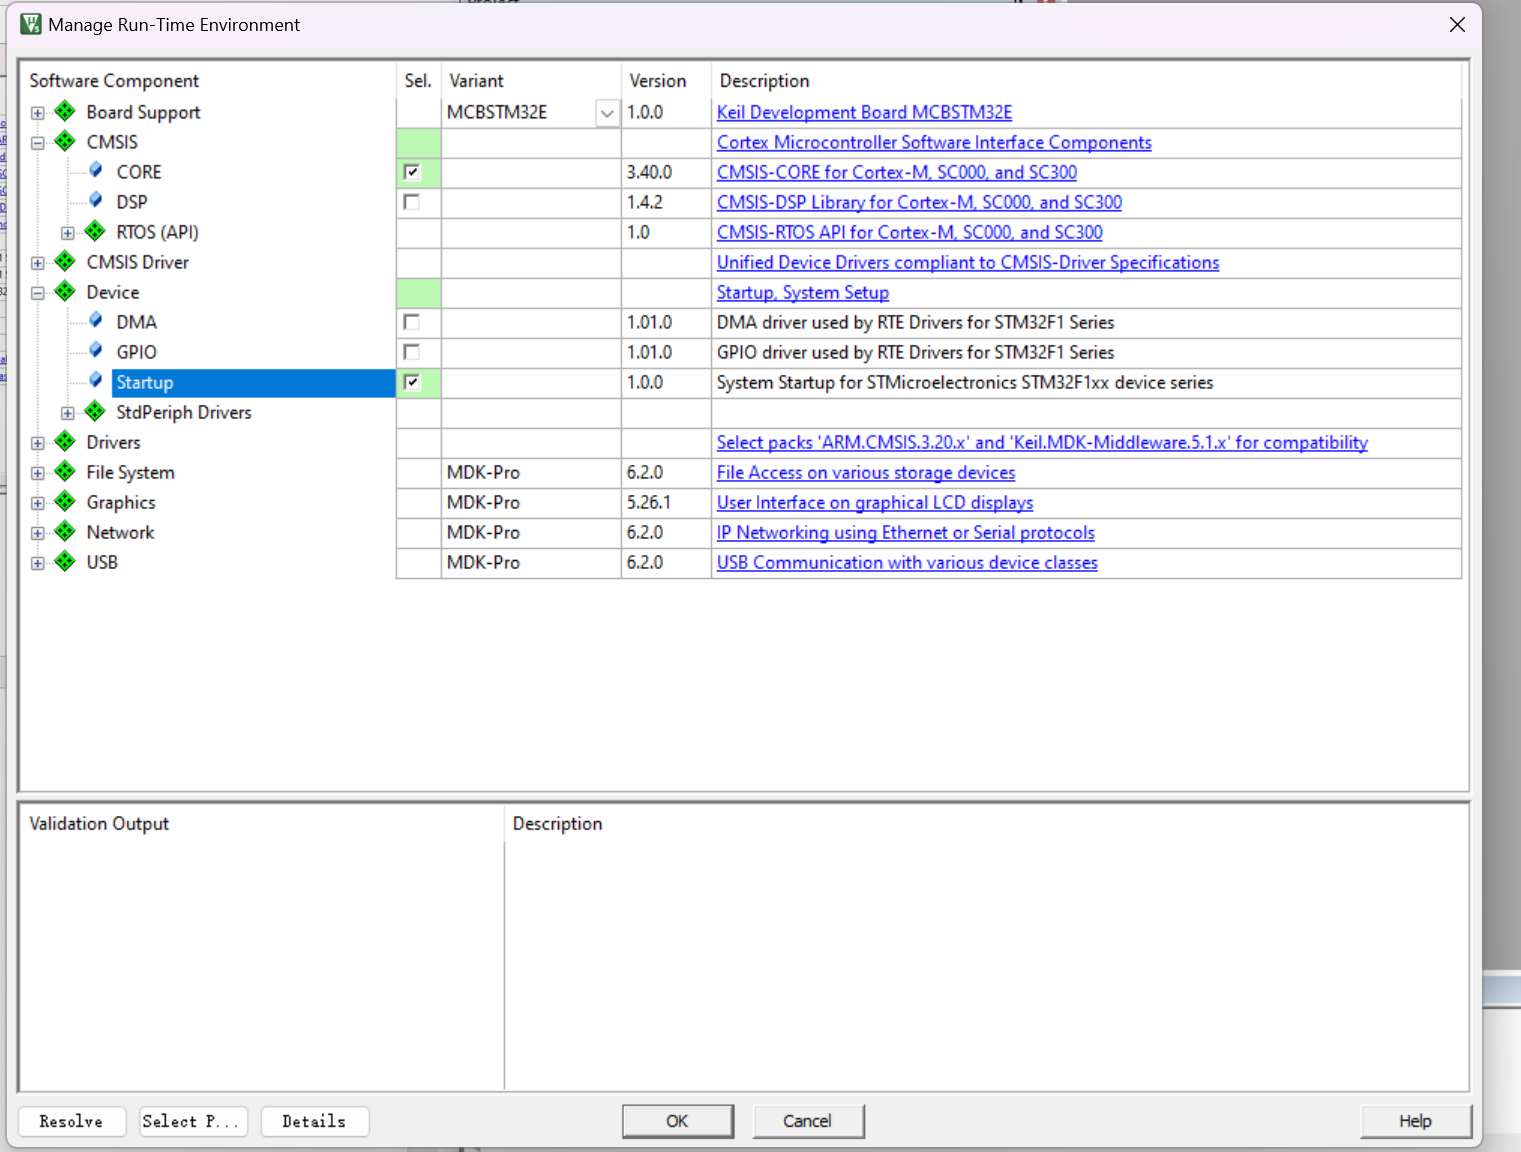
Task: Expand the File System node
Action: tap(38, 473)
